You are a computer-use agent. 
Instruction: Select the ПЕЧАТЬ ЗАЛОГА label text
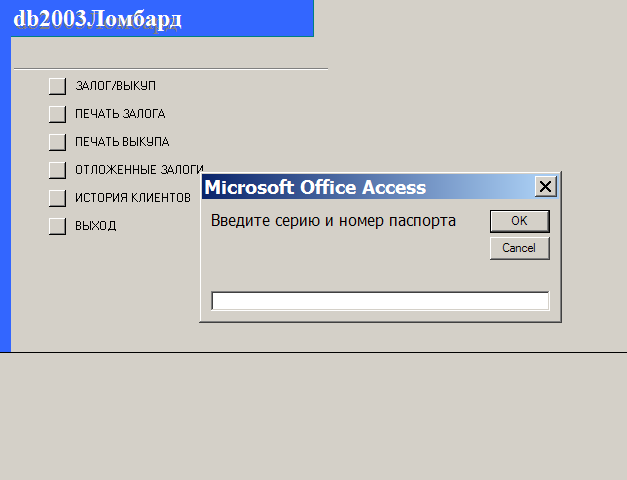[x=120, y=114]
